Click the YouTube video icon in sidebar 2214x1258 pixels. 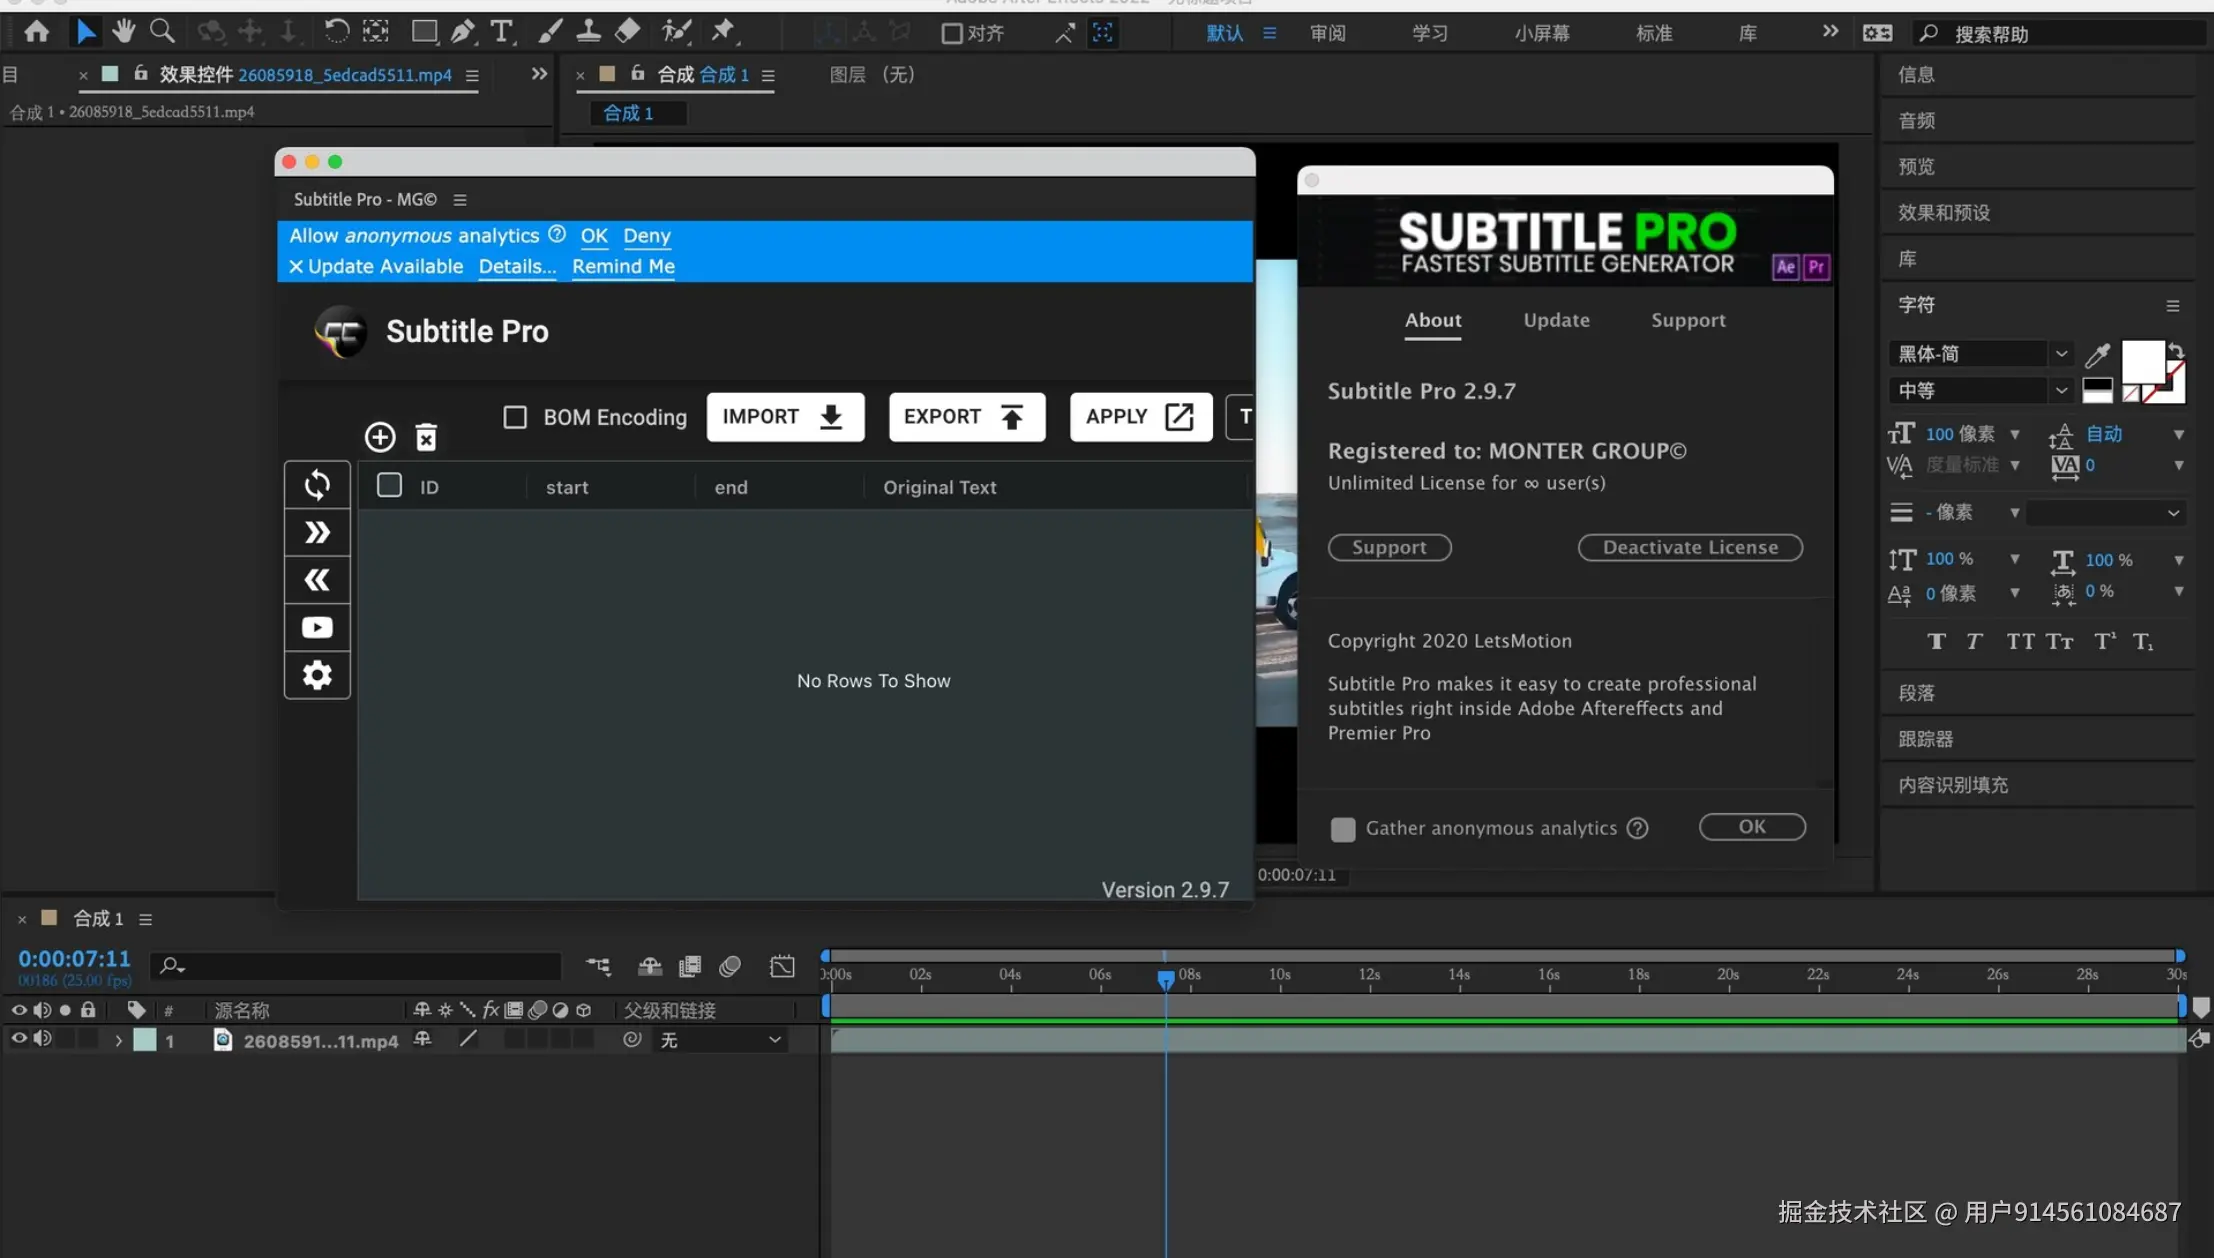point(317,628)
